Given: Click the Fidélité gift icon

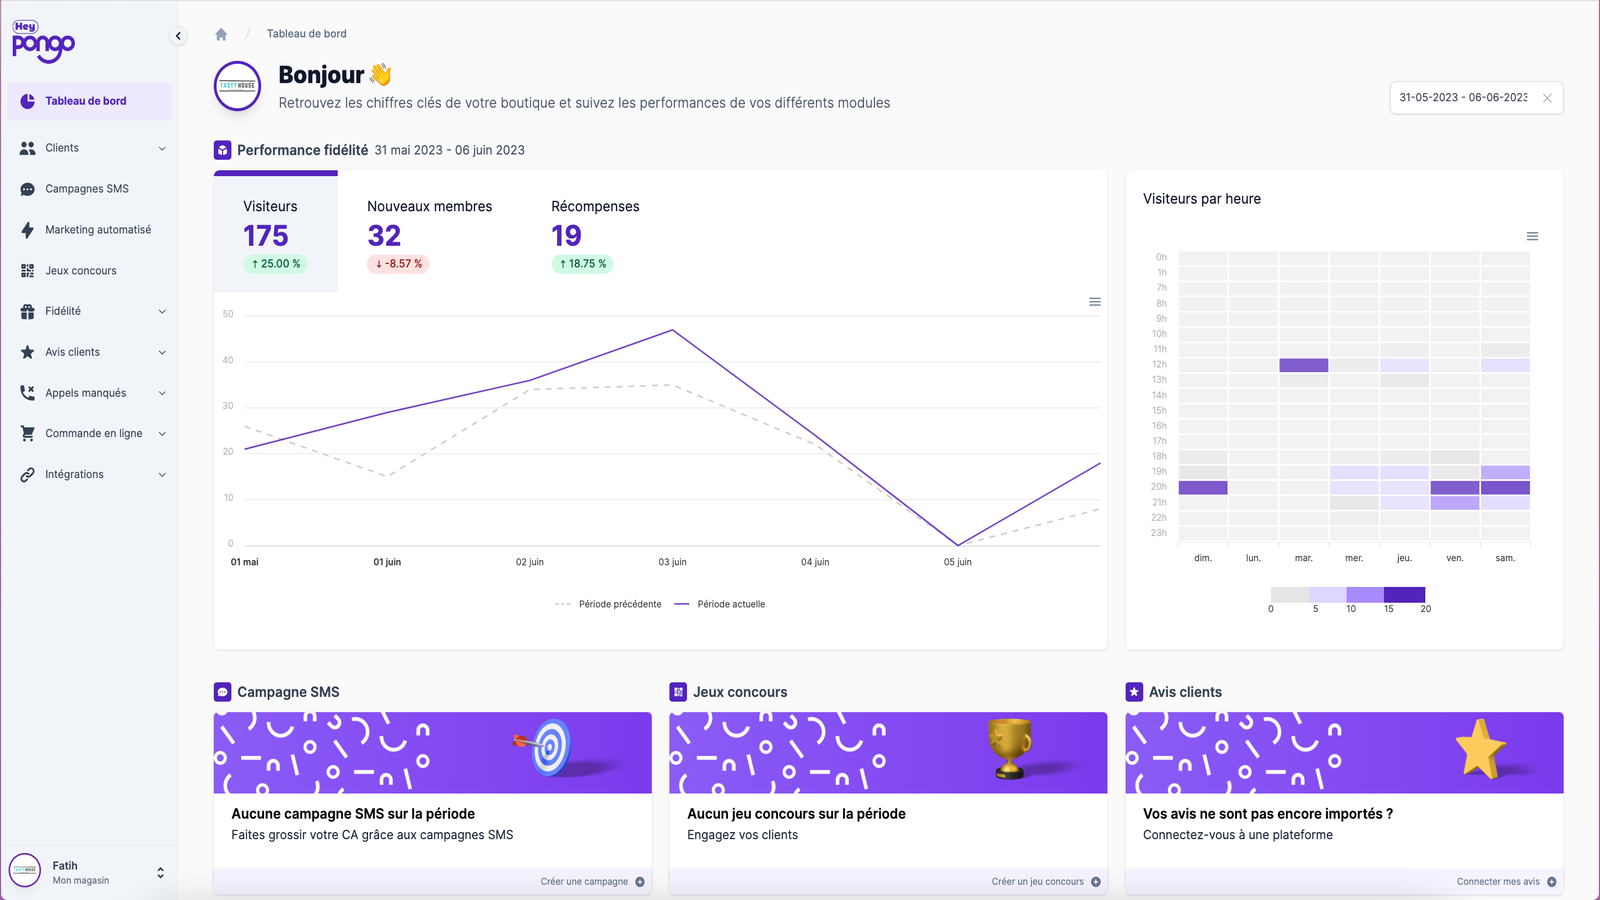Looking at the screenshot, I should (27, 311).
